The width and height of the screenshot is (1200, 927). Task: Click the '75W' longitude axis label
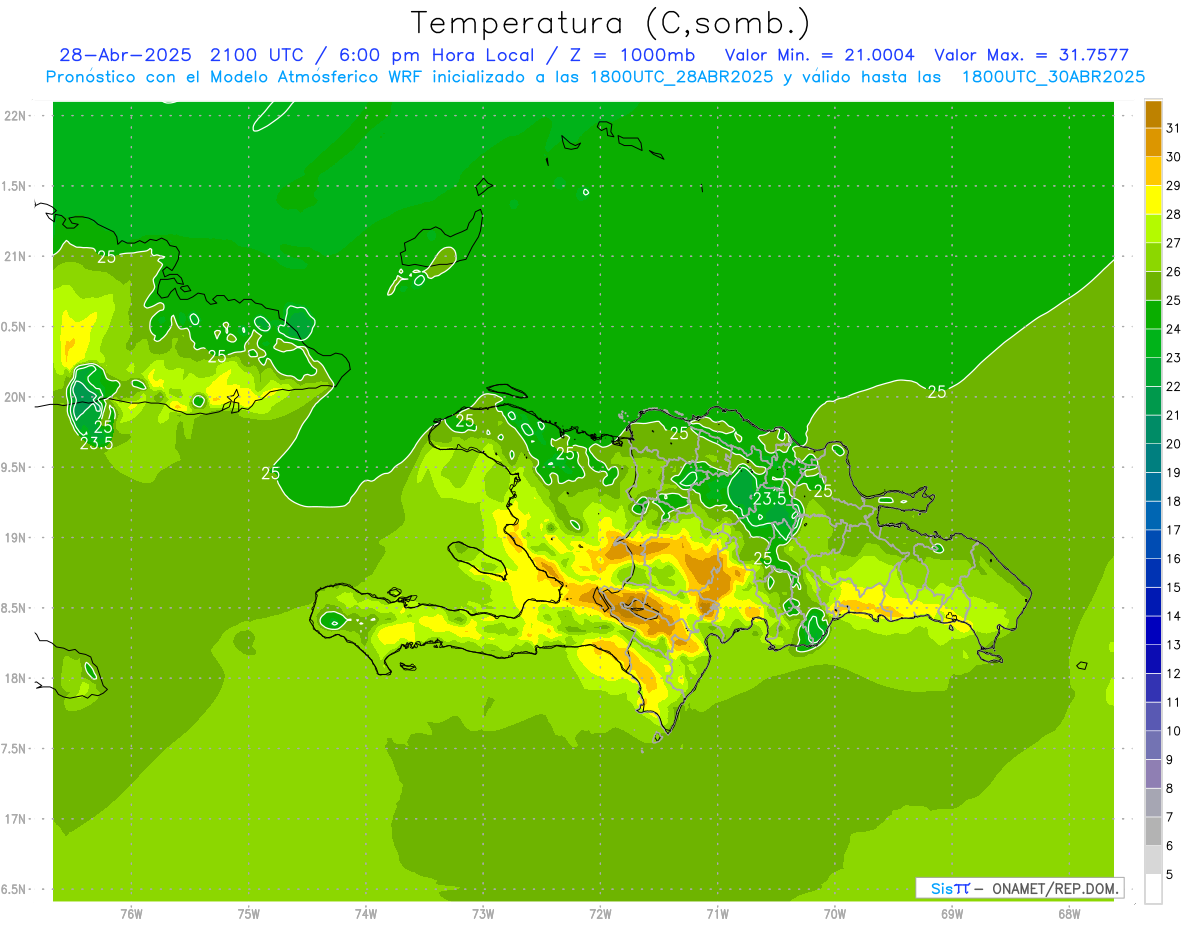tap(248, 913)
